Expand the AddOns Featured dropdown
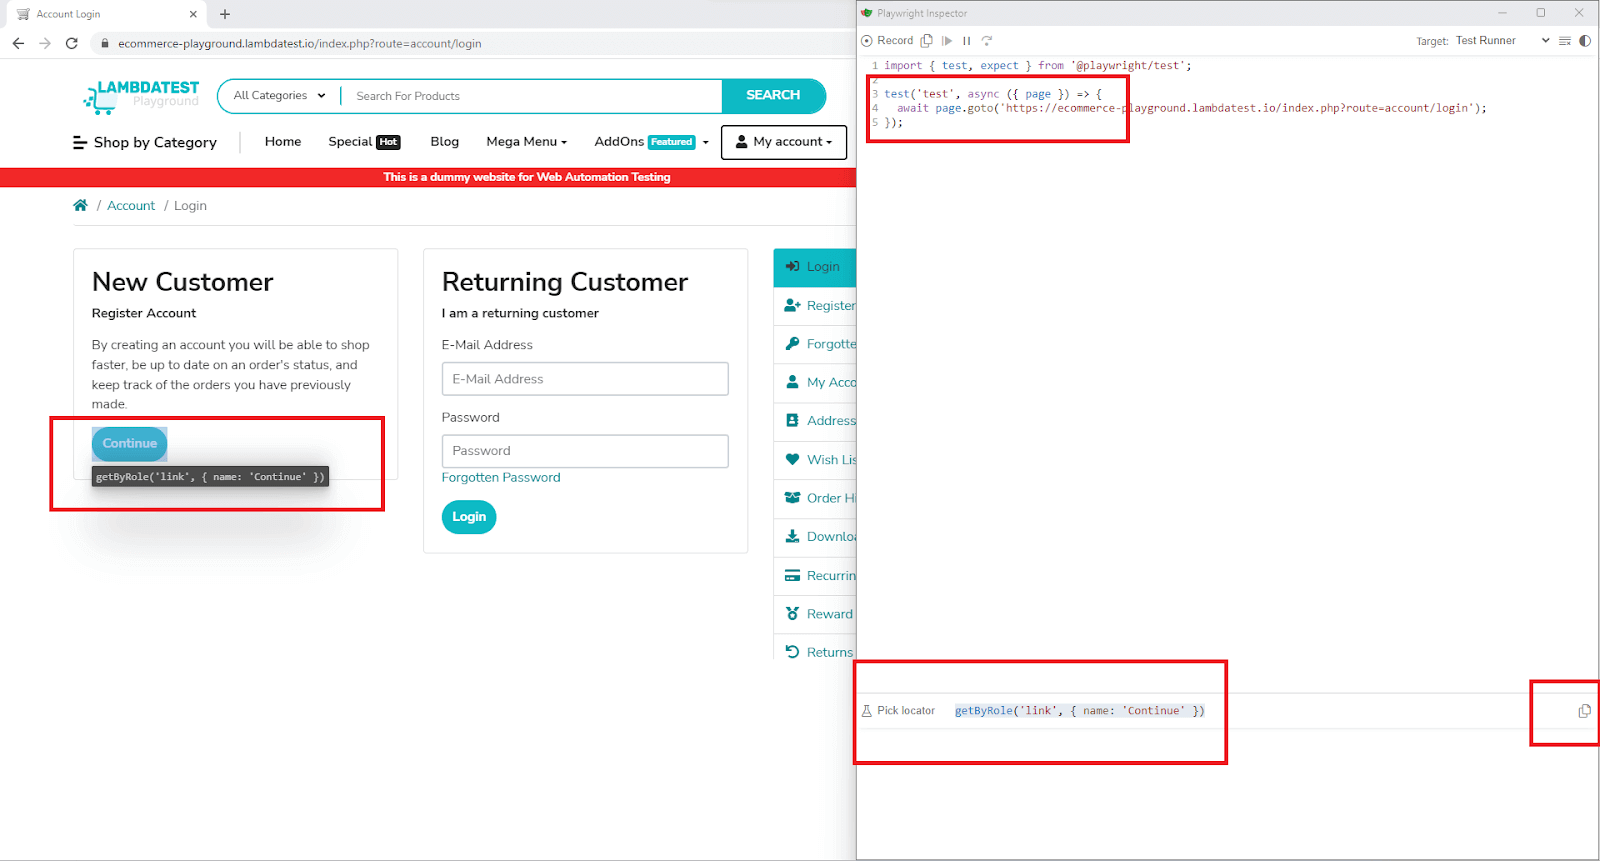The image size is (1600, 861). tap(651, 142)
